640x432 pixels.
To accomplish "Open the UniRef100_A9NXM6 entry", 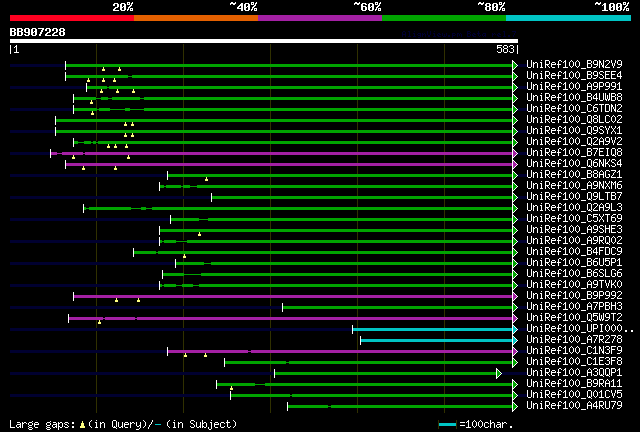I will tap(574, 186).
